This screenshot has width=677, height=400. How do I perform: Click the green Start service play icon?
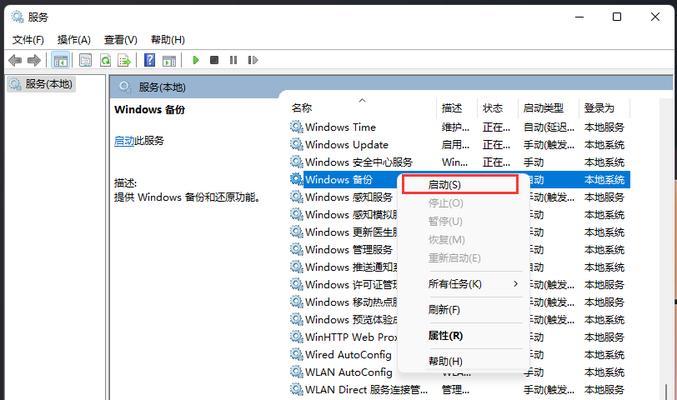pos(196,60)
